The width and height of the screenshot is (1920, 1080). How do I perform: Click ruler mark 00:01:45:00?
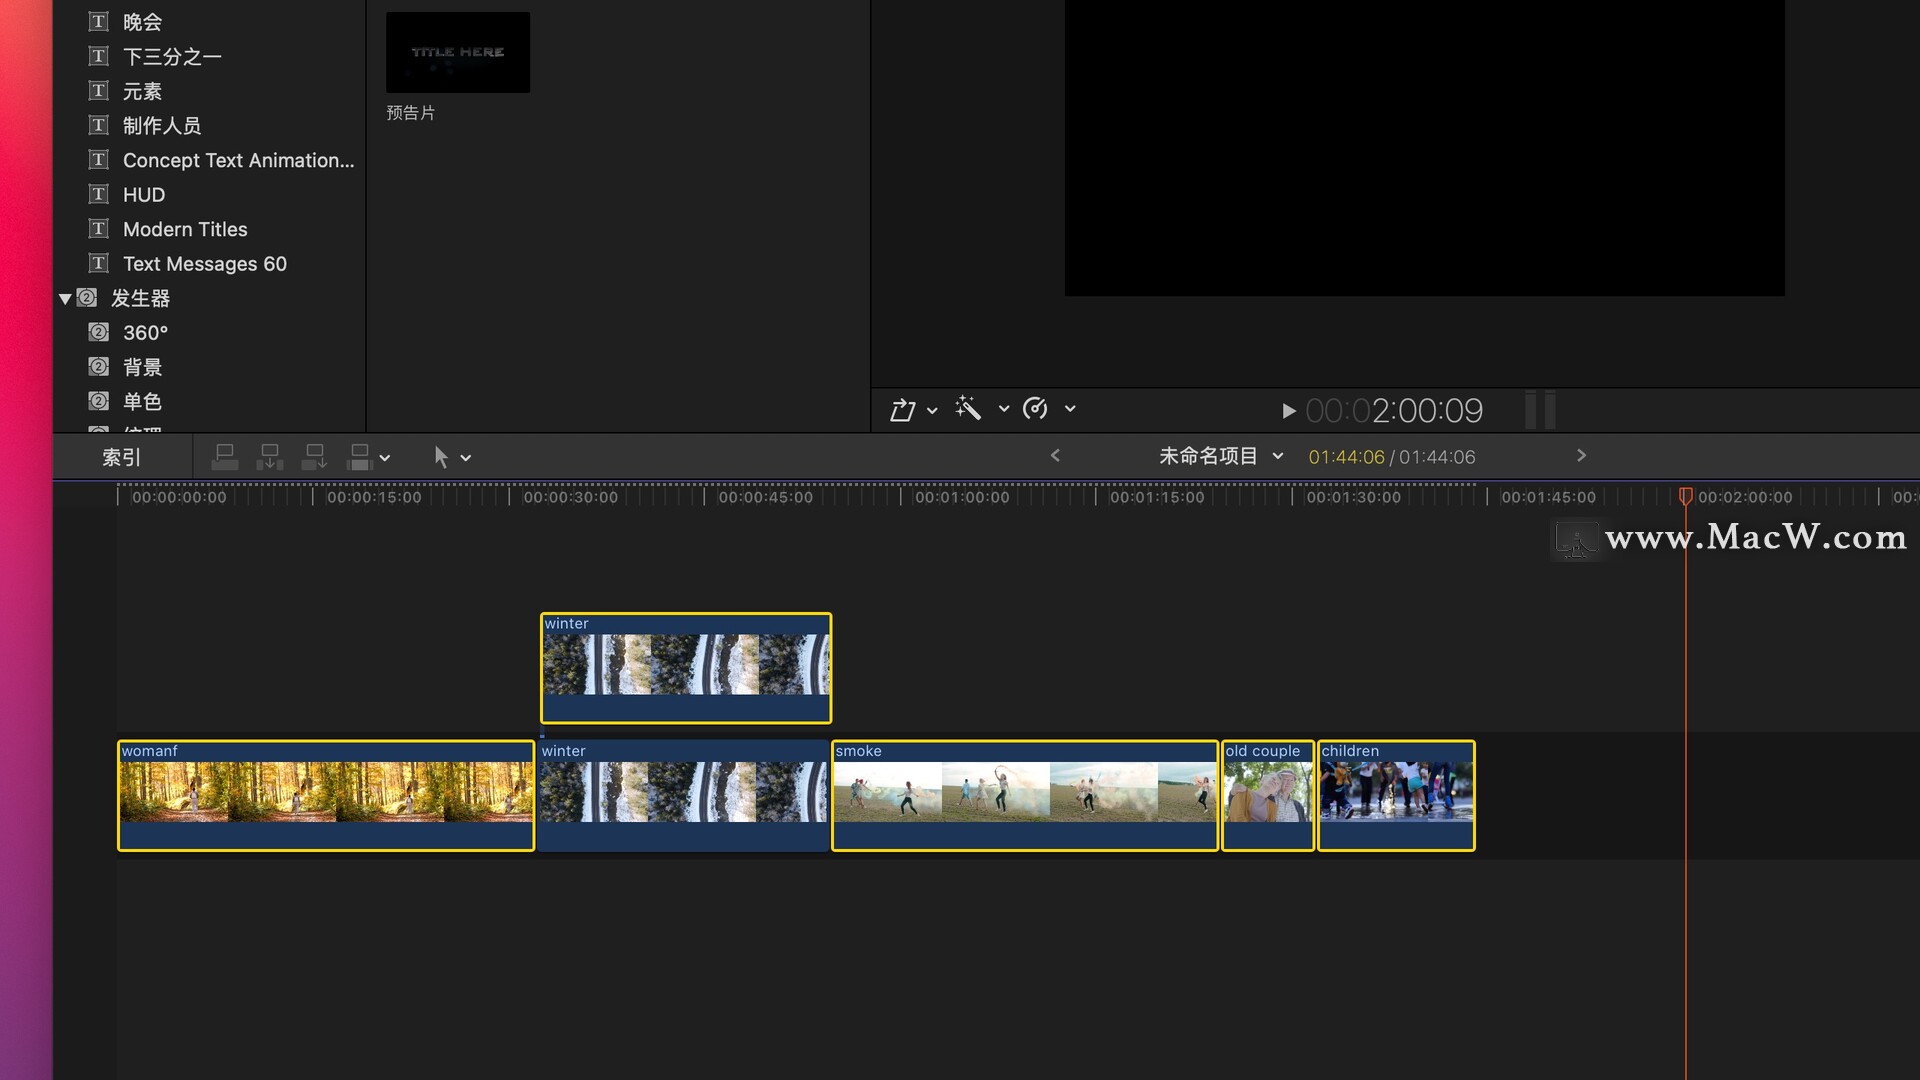1548,497
